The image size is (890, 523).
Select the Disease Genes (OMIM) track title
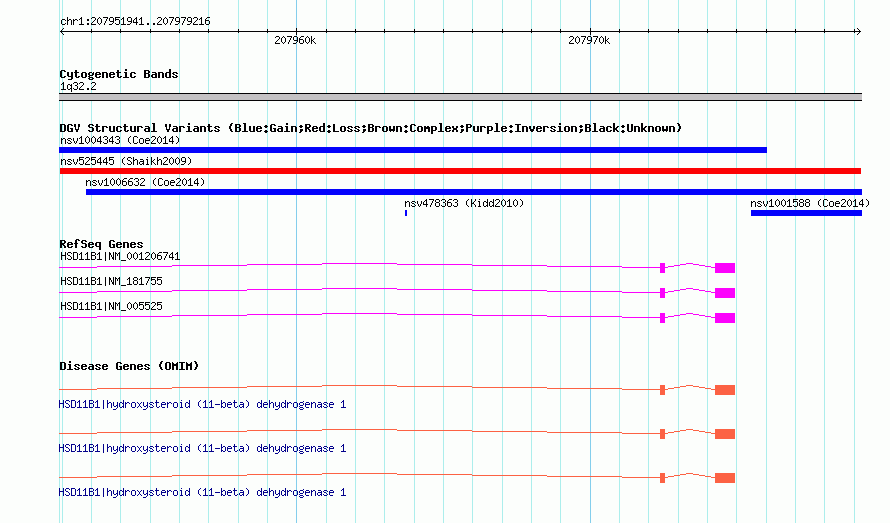(129, 366)
